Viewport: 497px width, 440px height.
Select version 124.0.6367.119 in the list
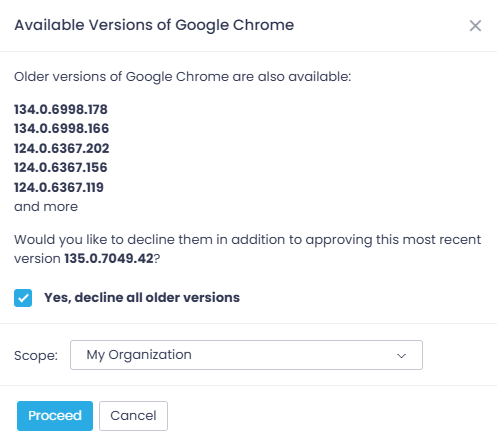click(x=59, y=187)
